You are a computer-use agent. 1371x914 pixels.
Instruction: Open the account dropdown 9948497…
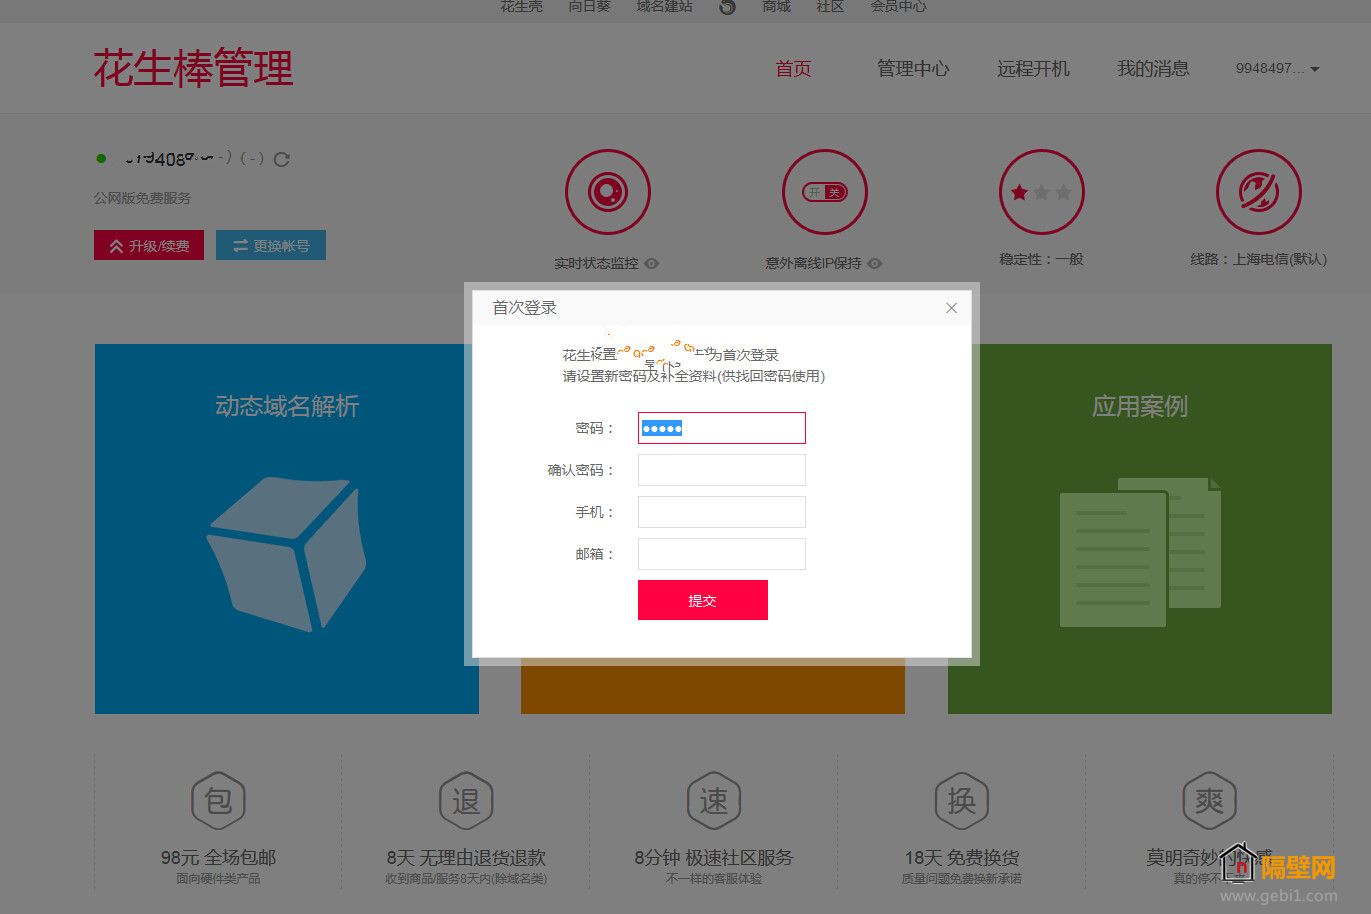pos(1277,69)
